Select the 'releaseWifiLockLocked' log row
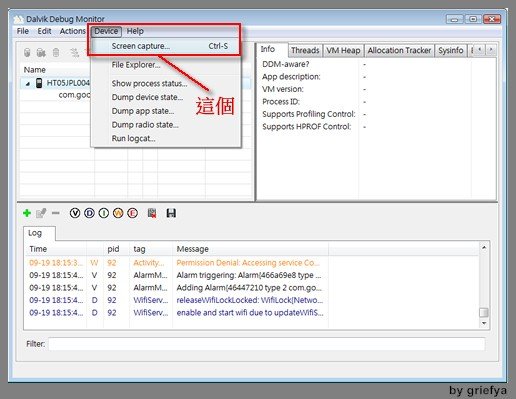516x399 pixels. (252, 300)
